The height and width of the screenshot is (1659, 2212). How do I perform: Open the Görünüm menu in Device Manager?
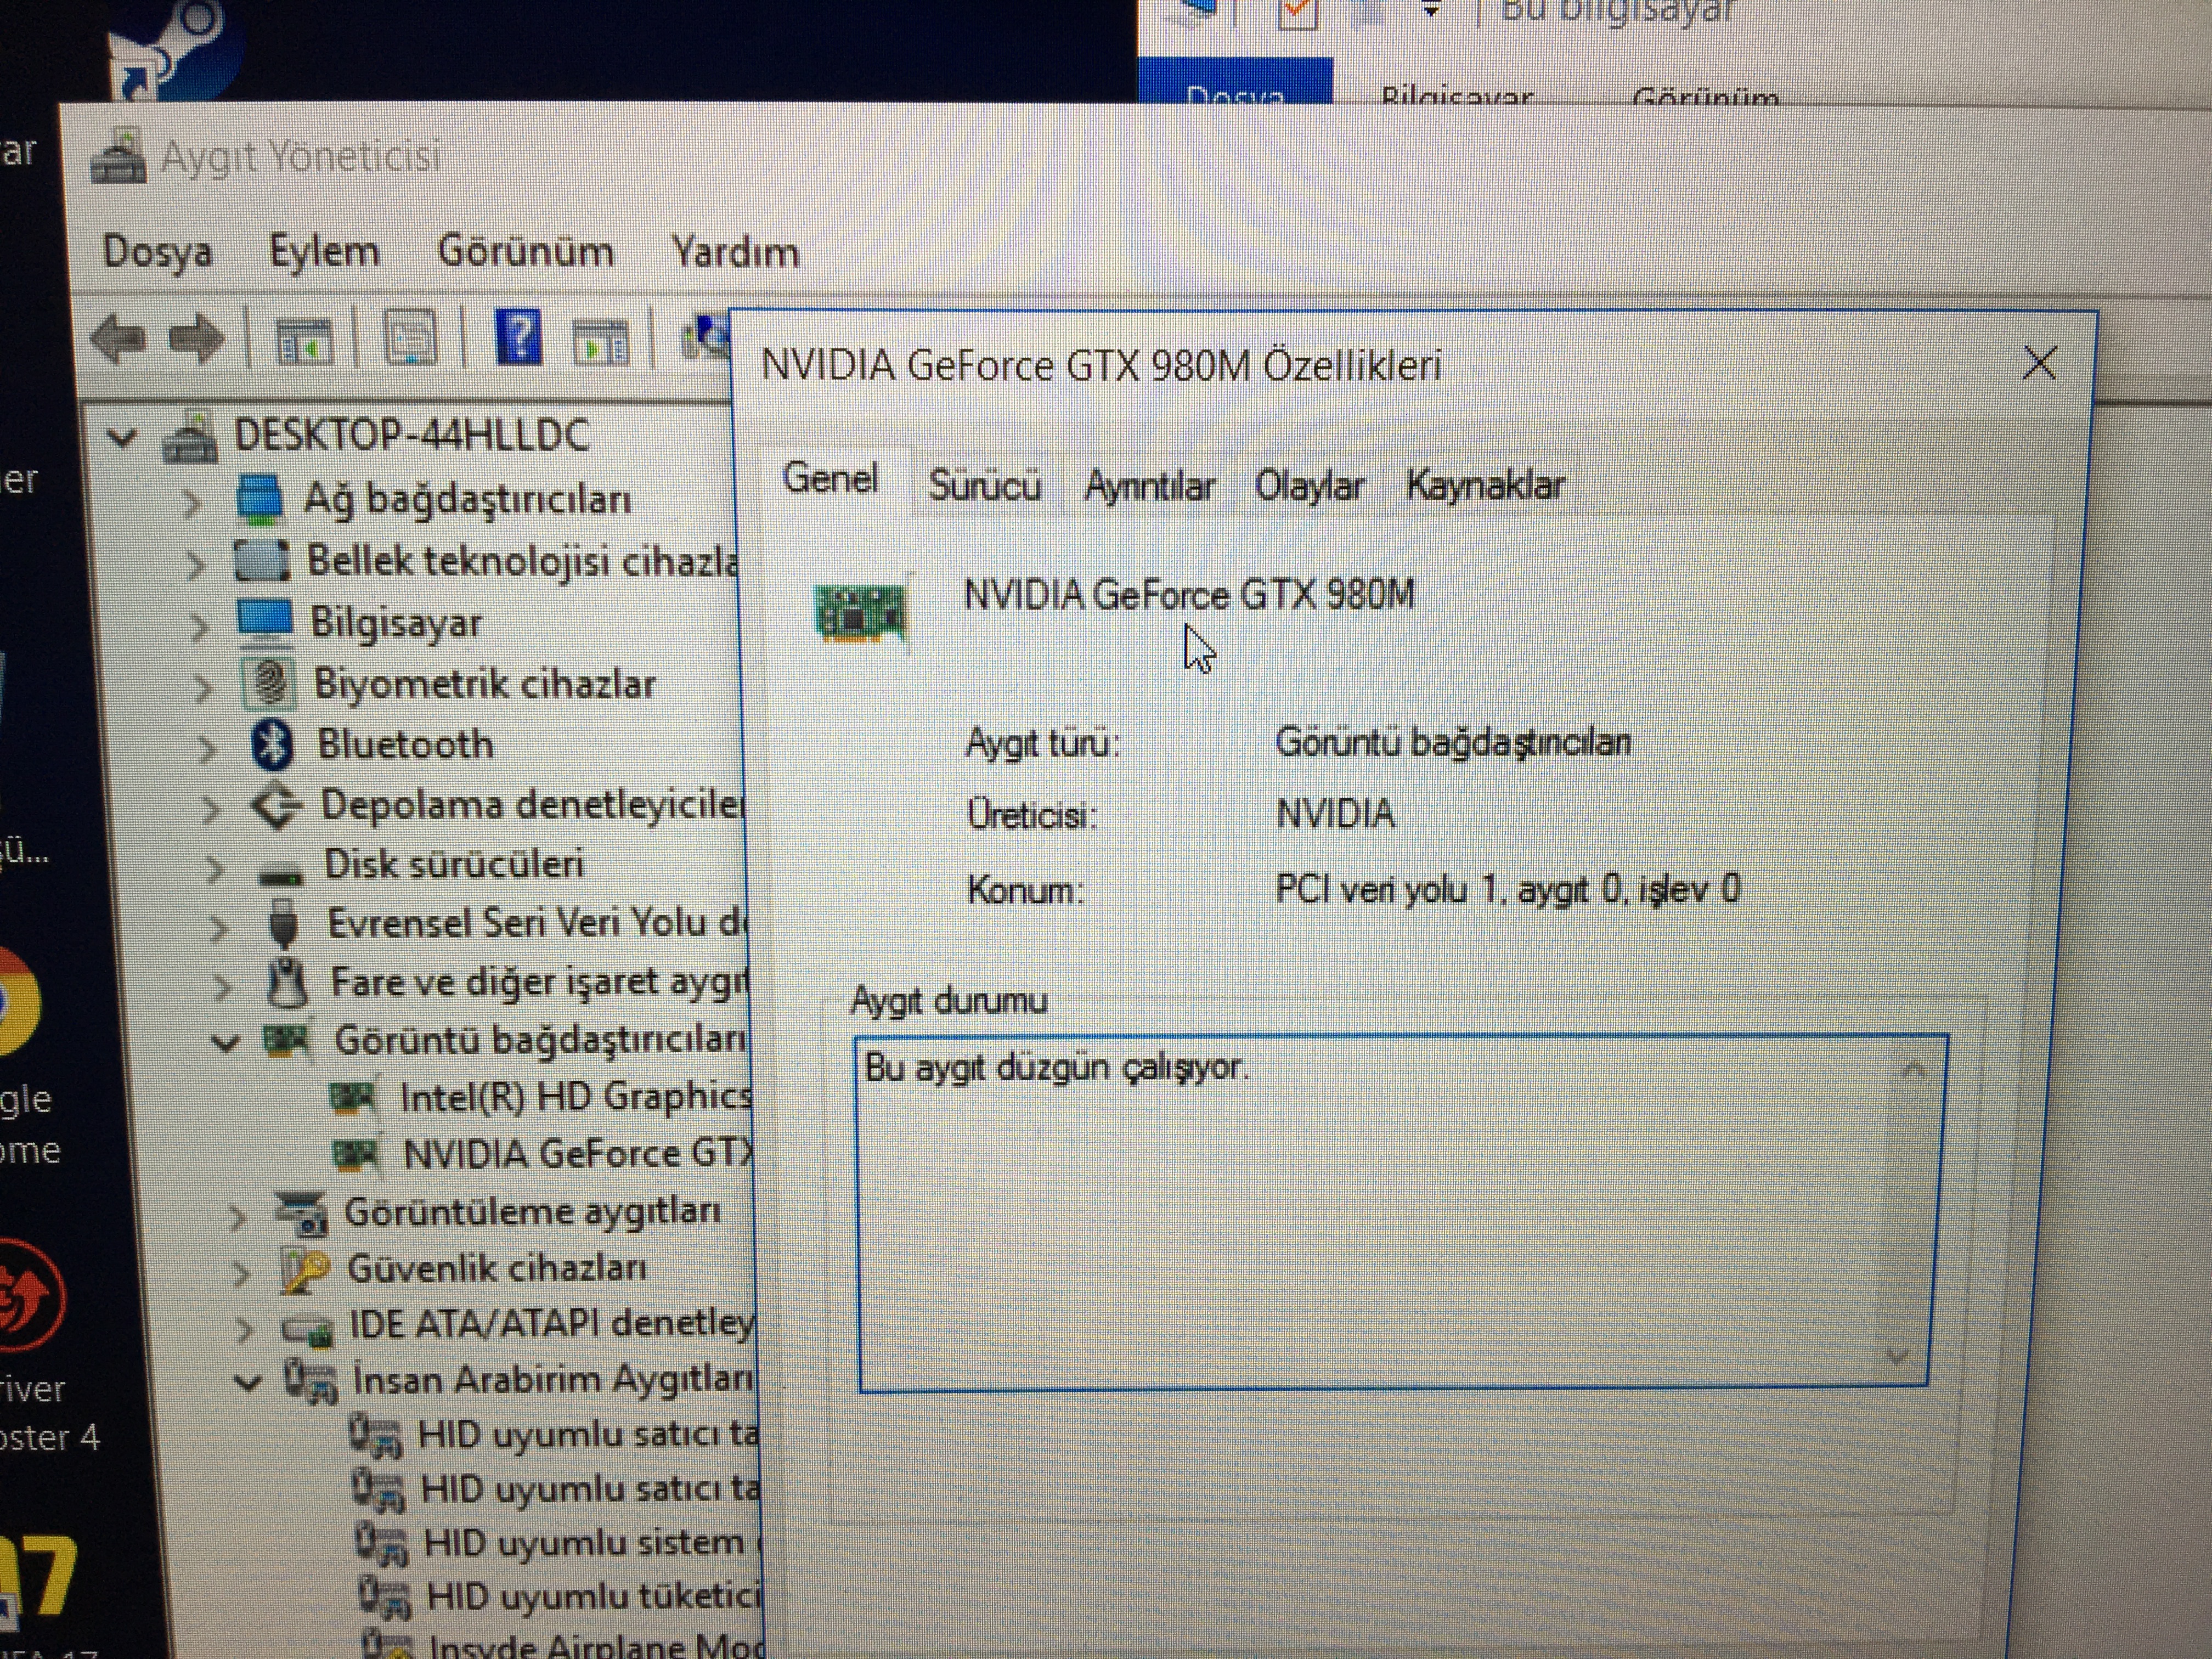[x=526, y=251]
